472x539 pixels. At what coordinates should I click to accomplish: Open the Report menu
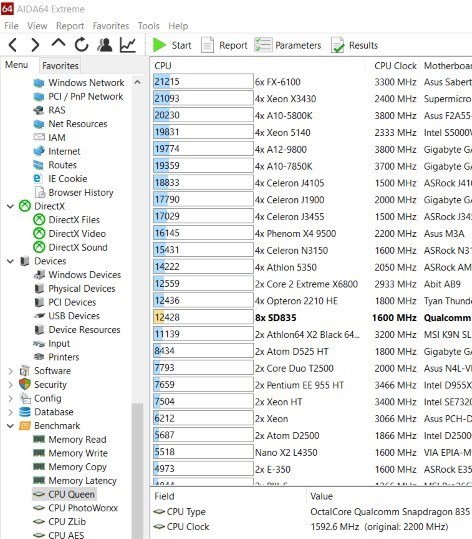coord(70,26)
